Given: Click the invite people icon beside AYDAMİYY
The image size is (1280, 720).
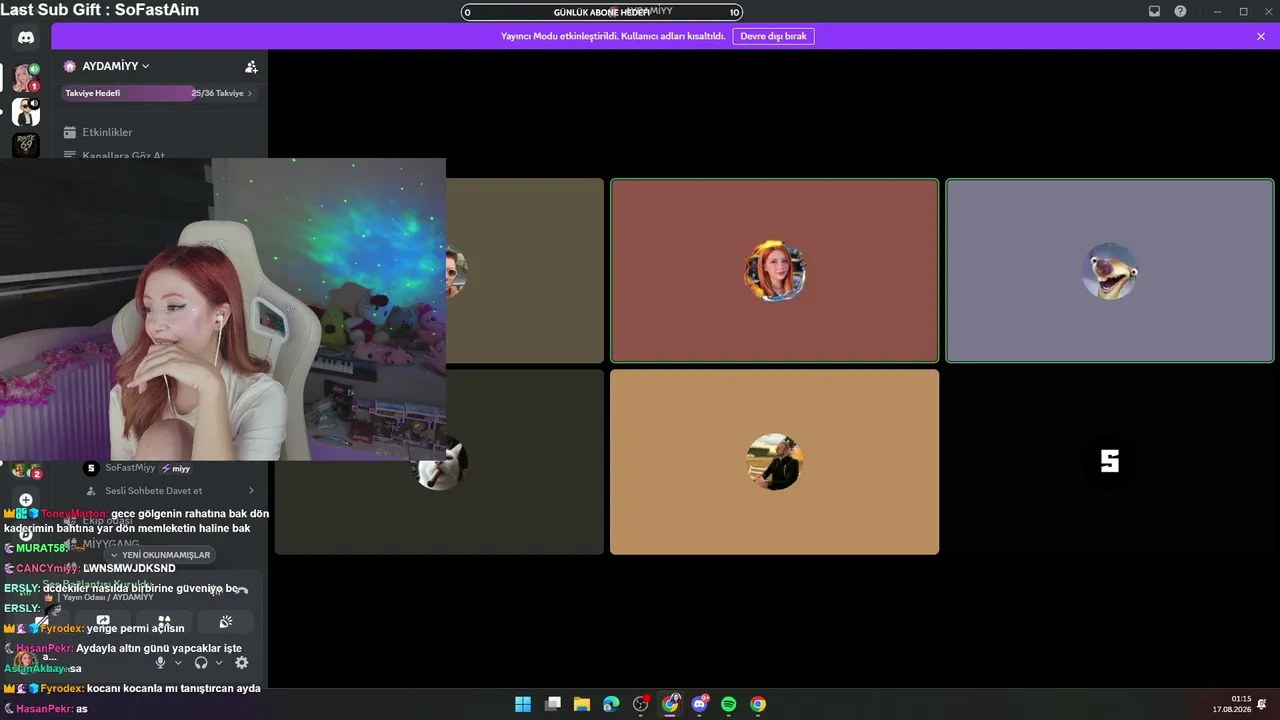Looking at the screenshot, I should [251, 67].
